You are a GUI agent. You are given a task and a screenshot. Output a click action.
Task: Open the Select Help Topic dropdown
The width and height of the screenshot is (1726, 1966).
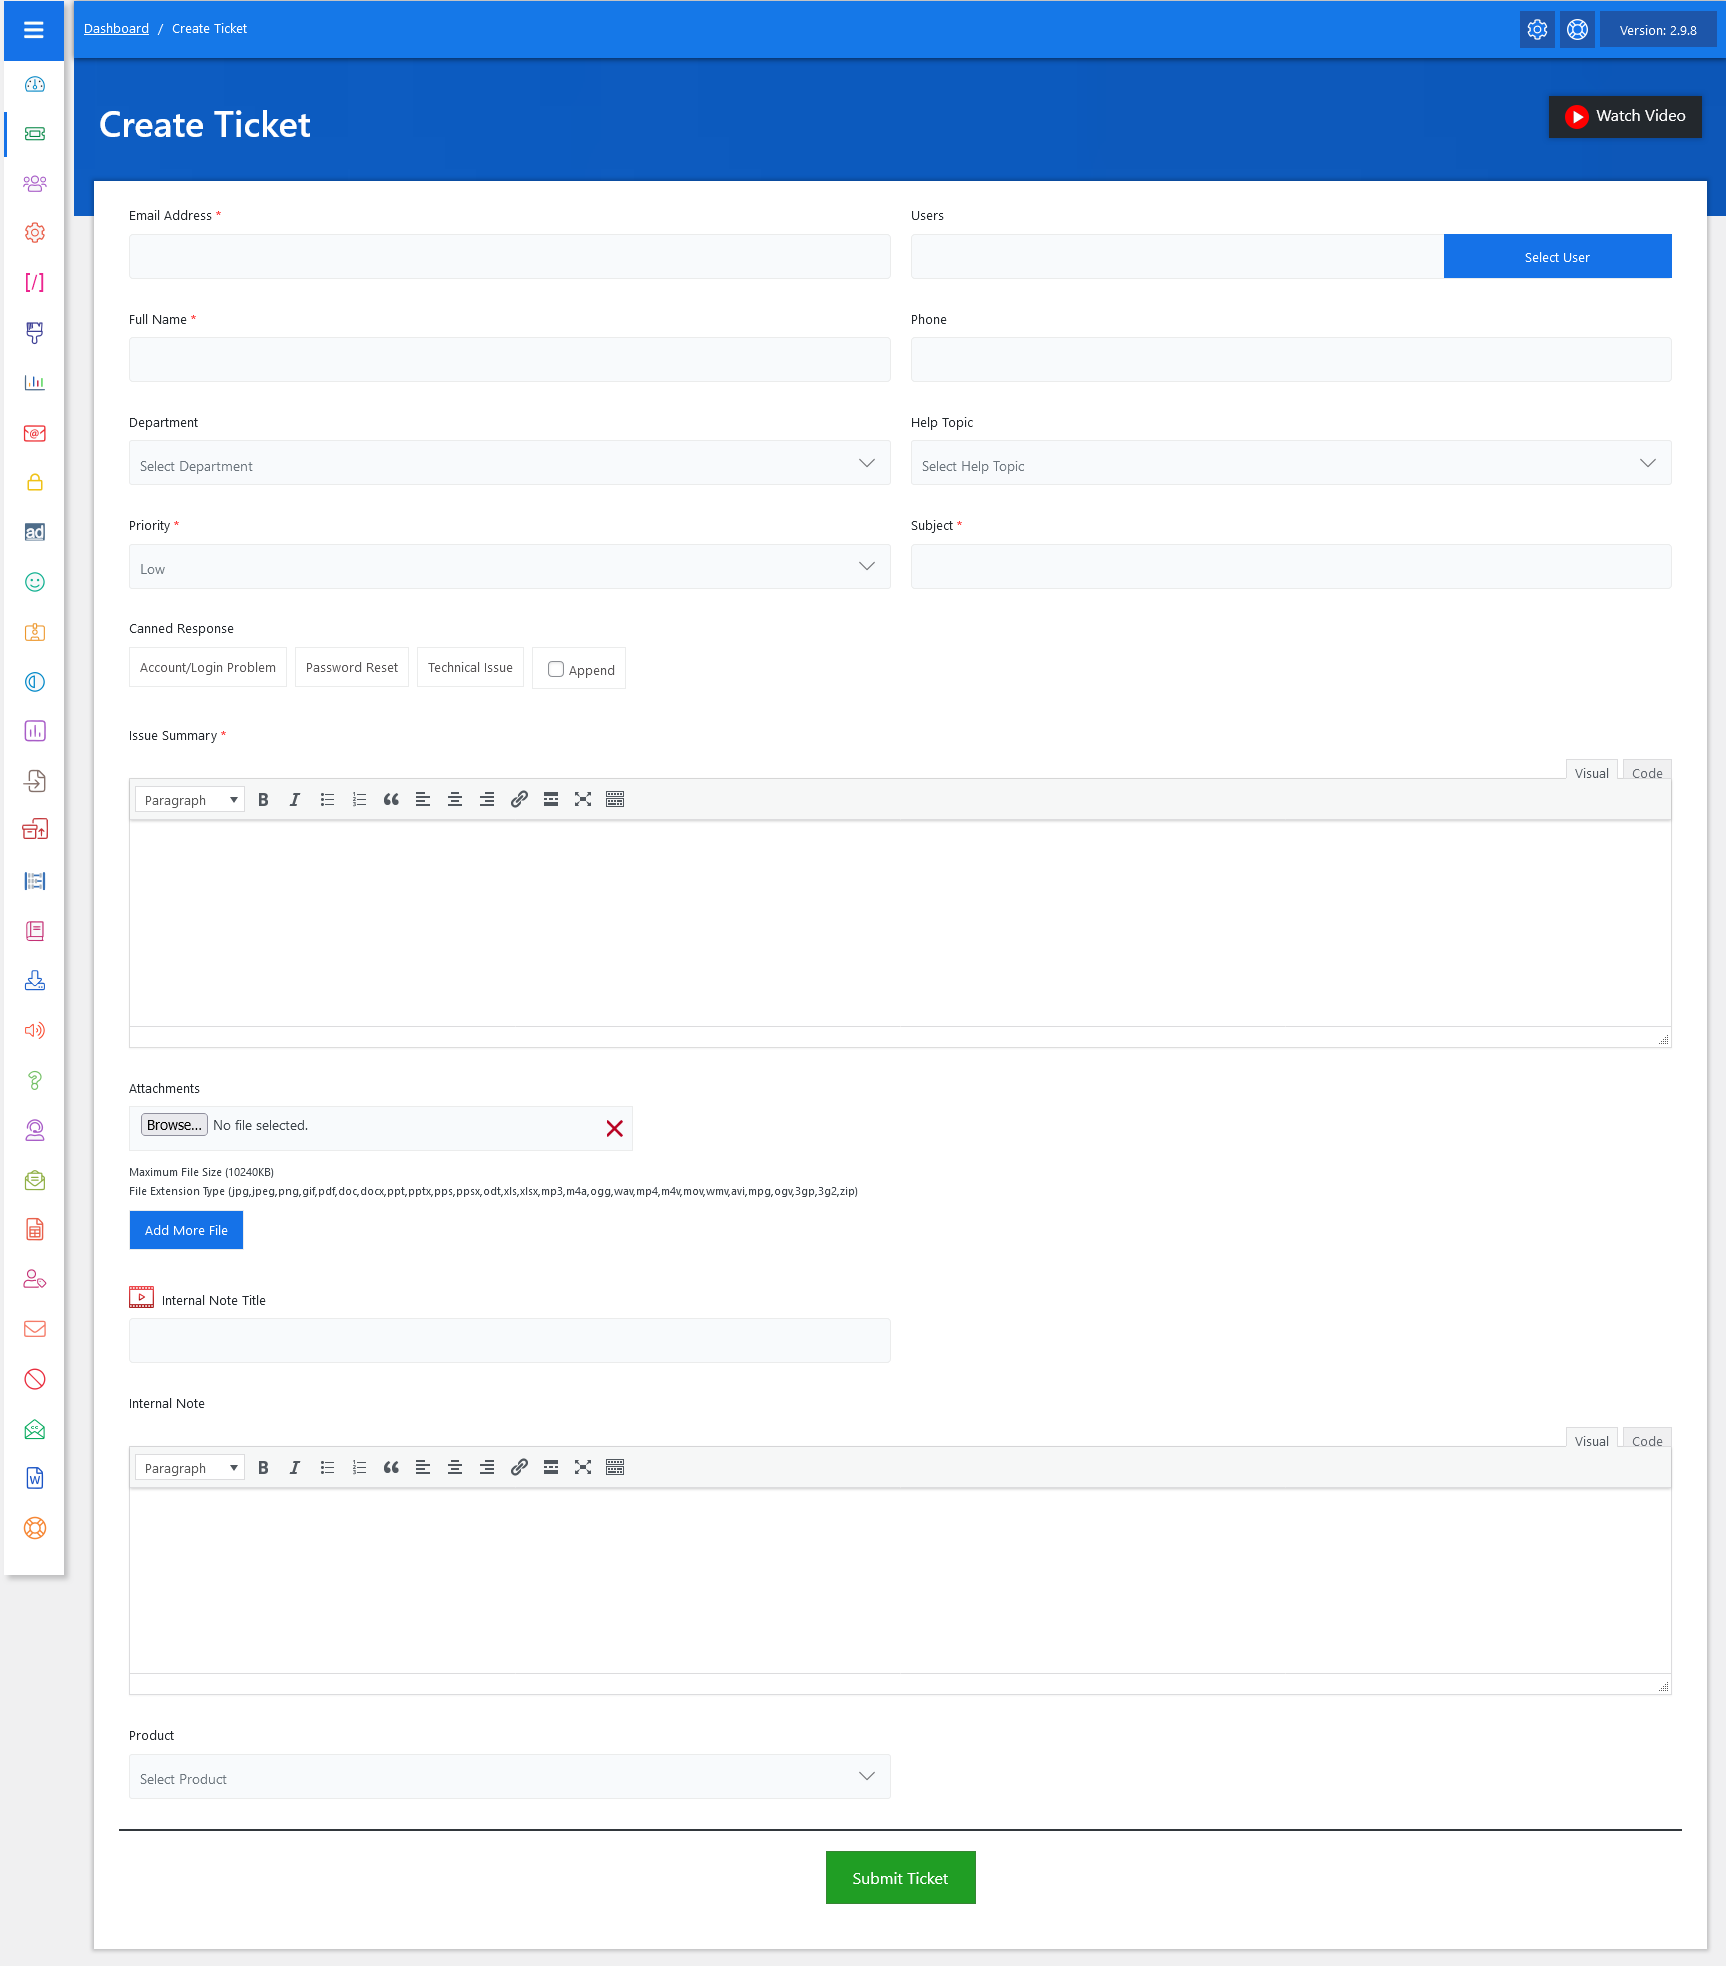click(1290, 464)
